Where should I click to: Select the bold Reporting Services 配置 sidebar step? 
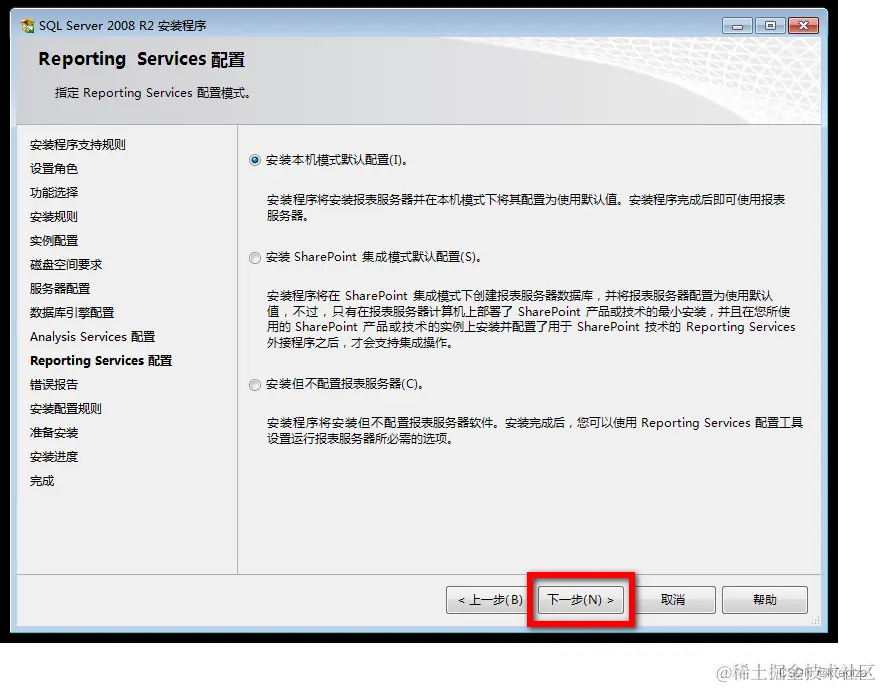coord(101,361)
